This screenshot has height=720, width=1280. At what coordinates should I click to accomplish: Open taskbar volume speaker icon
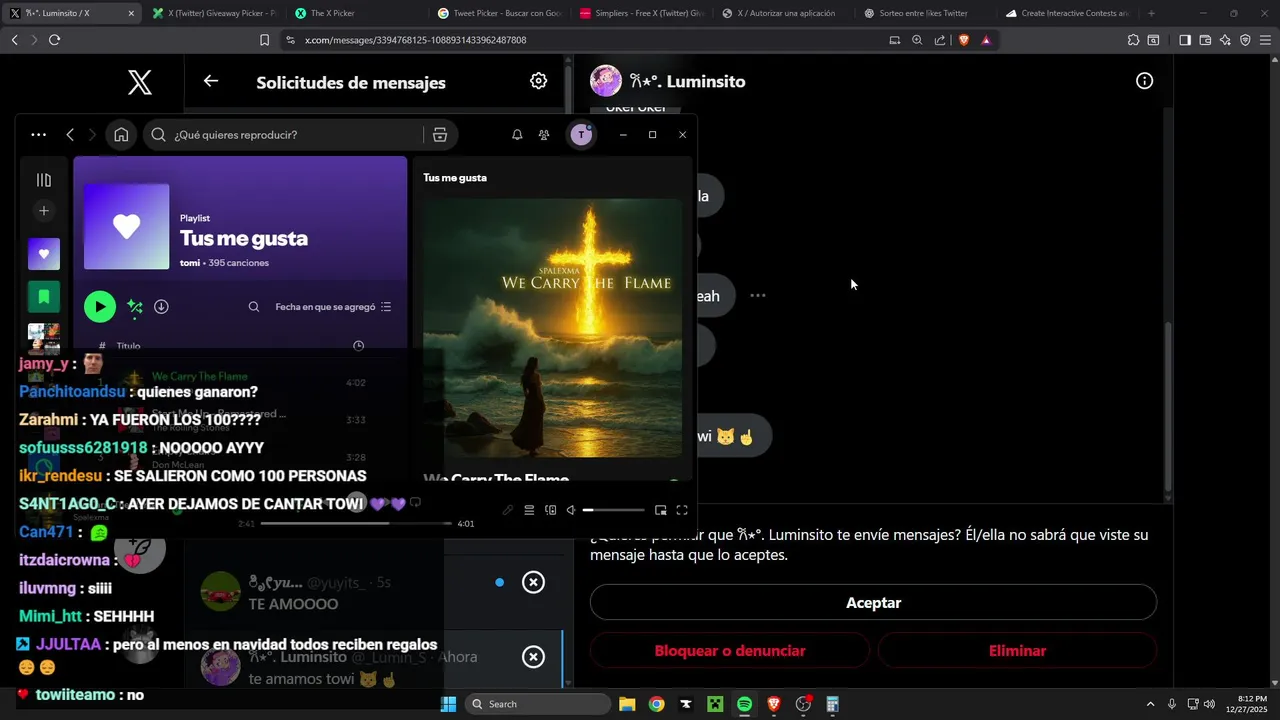pos(1209,704)
